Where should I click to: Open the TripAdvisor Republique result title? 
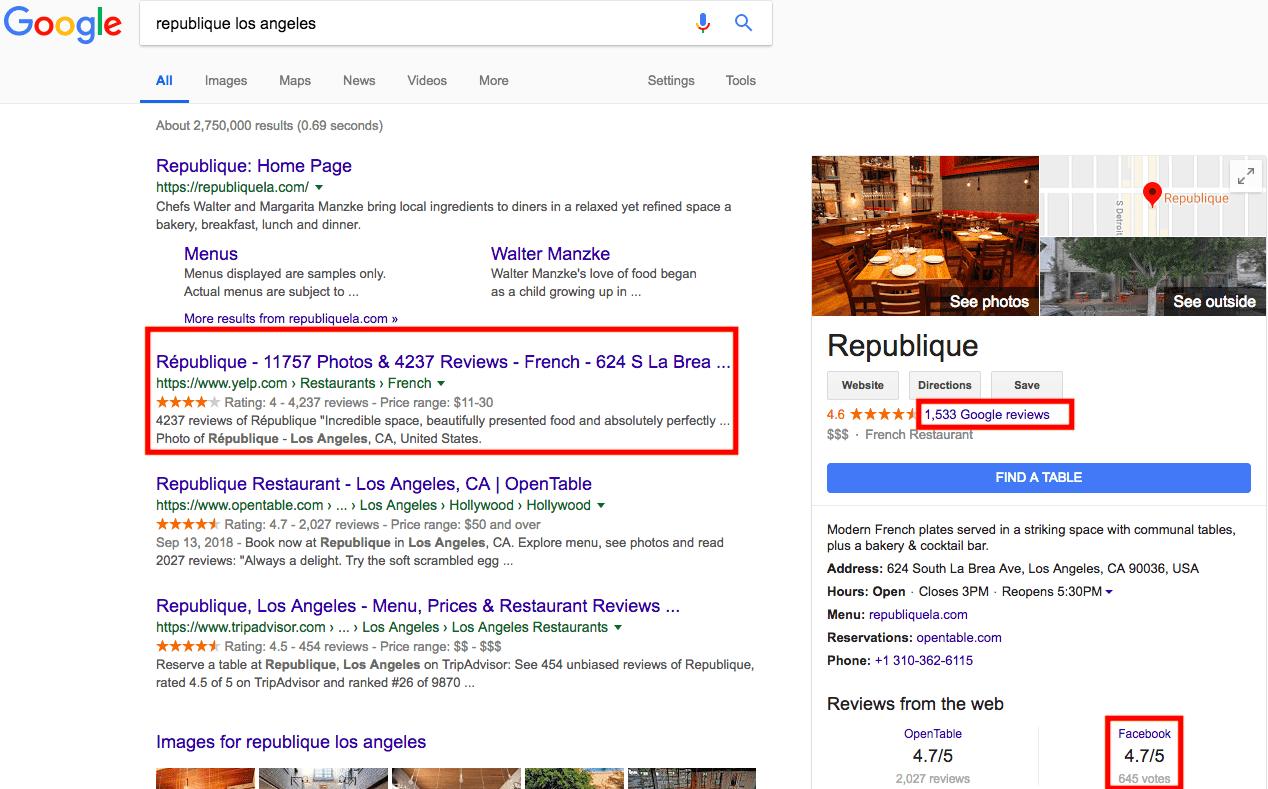point(418,606)
